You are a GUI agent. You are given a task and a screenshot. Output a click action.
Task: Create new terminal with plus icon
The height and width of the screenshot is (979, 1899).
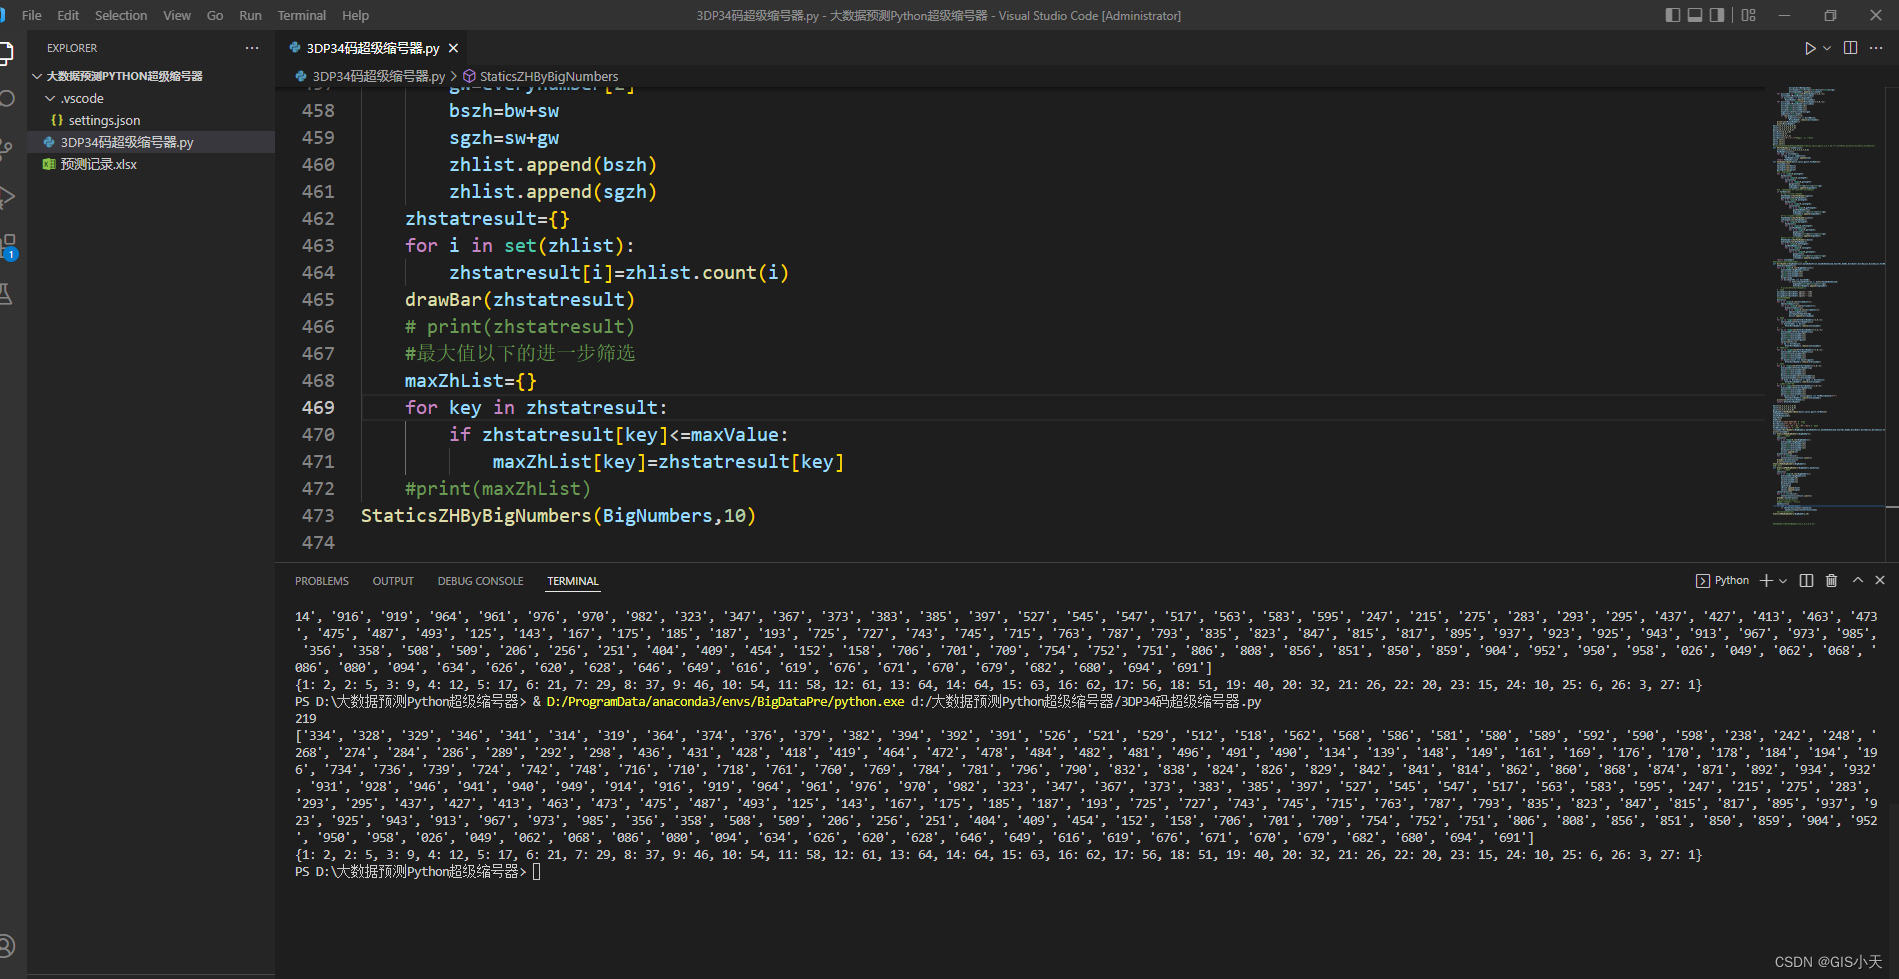point(1766,581)
